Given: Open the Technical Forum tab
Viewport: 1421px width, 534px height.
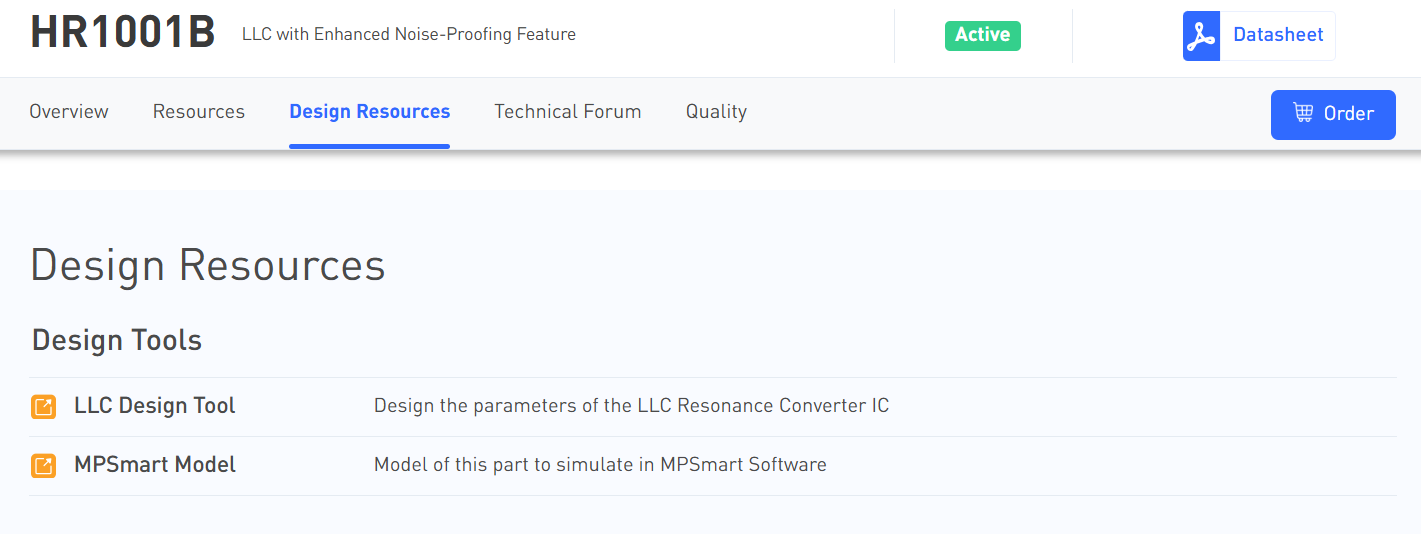Looking at the screenshot, I should pos(567,112).
